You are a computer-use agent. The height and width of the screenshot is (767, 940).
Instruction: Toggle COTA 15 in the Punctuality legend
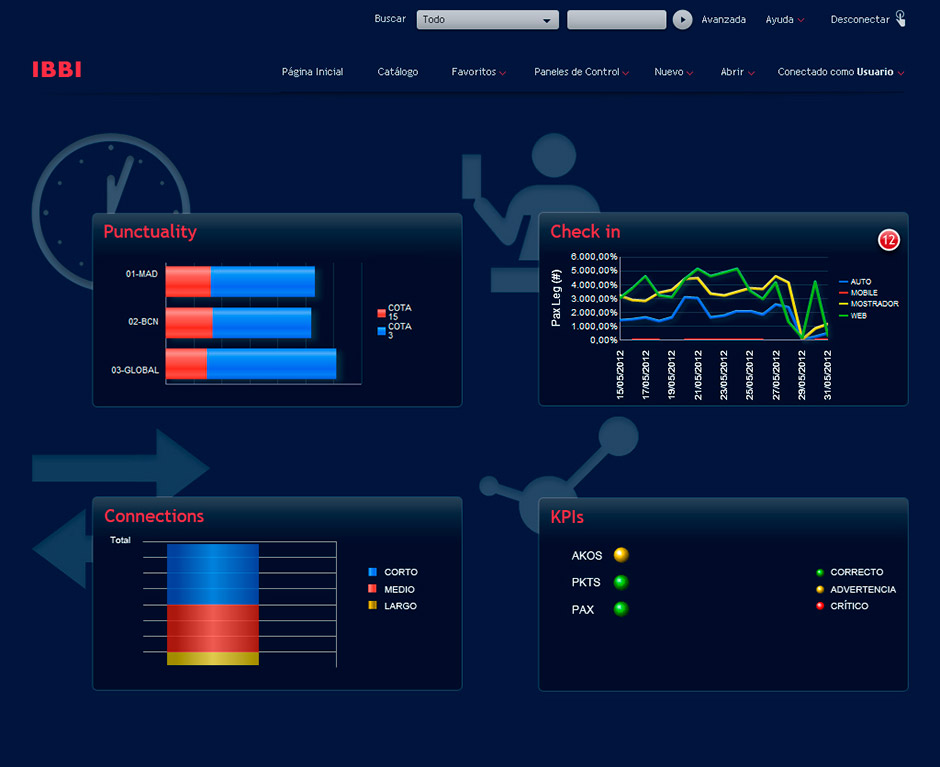click(x=388, y=312)
